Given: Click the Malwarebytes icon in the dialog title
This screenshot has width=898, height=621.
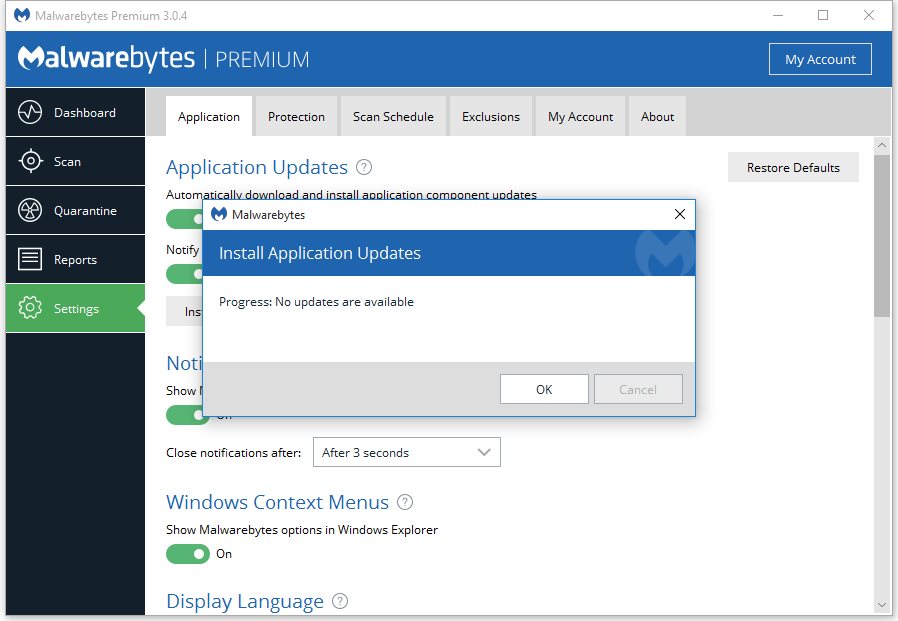Looking at the screenshot, I should 219,215.
